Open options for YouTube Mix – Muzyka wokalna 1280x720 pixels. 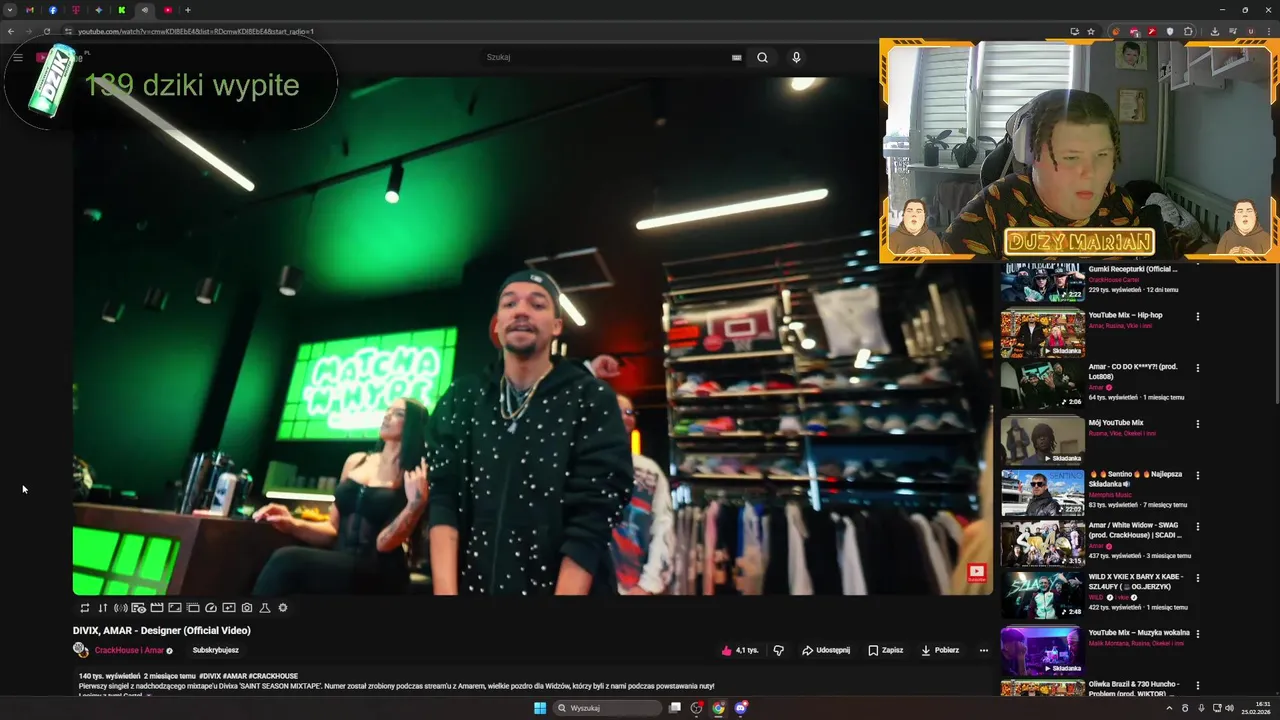pos(1197,634)
